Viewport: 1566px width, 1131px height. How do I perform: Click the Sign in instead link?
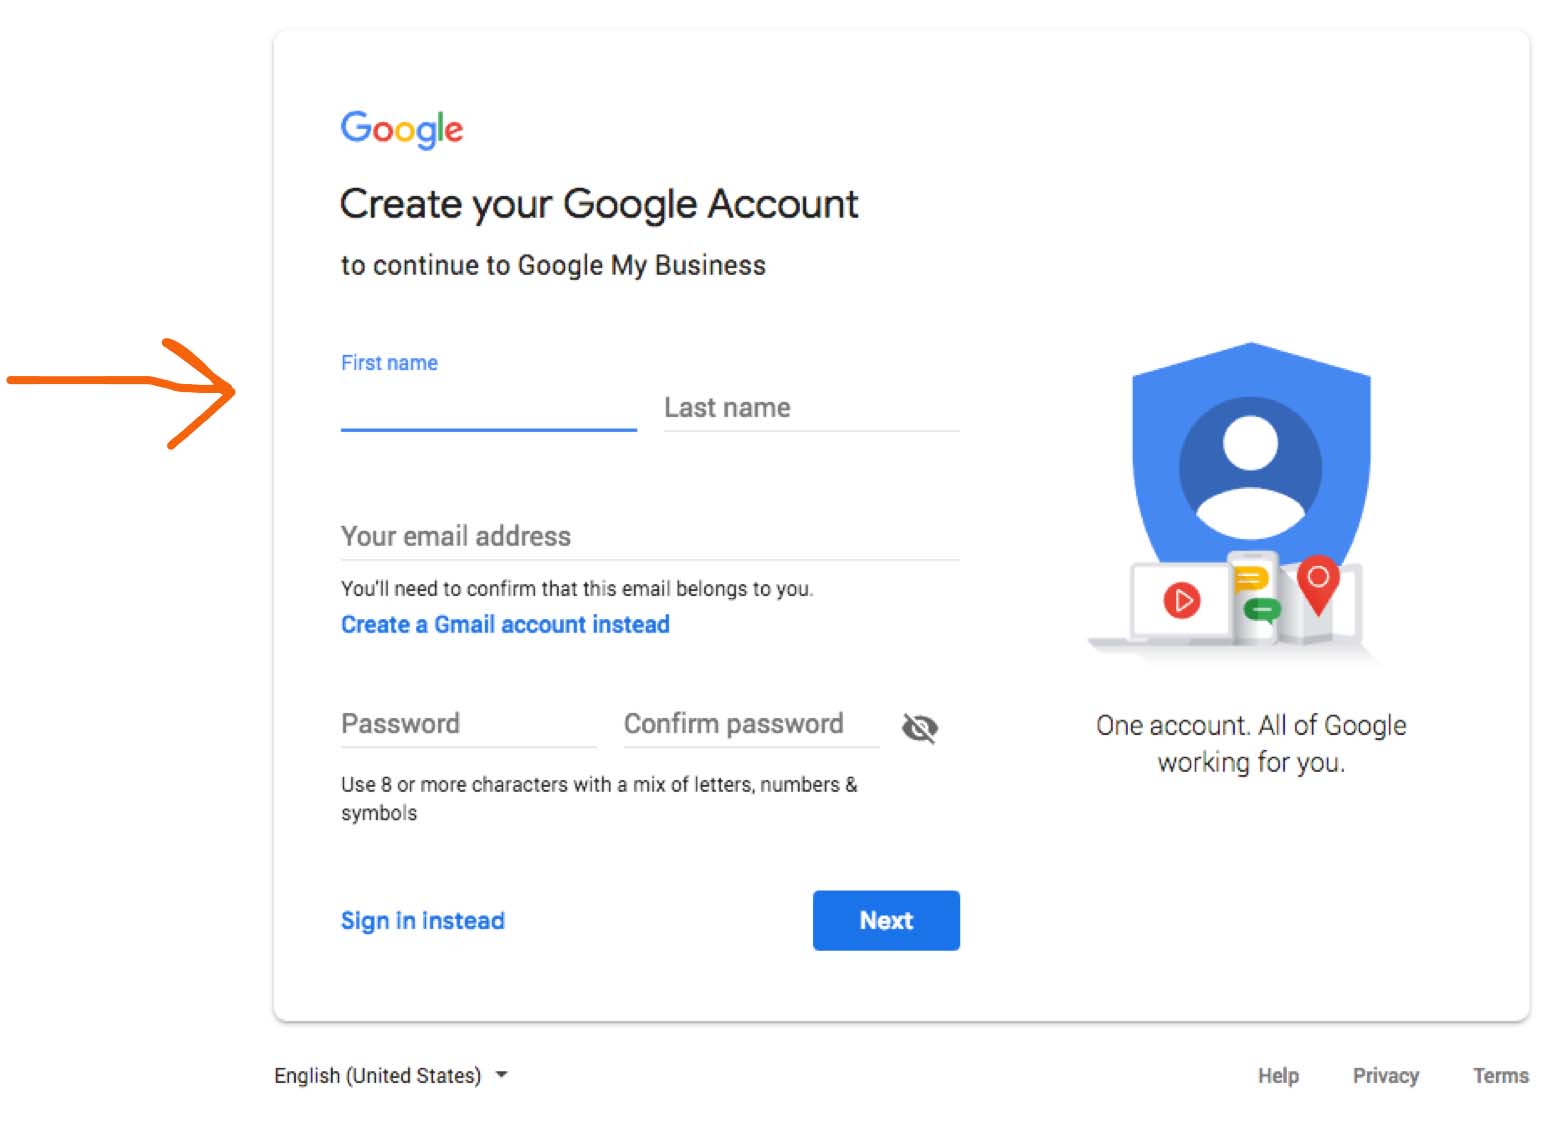click(422, 921)
